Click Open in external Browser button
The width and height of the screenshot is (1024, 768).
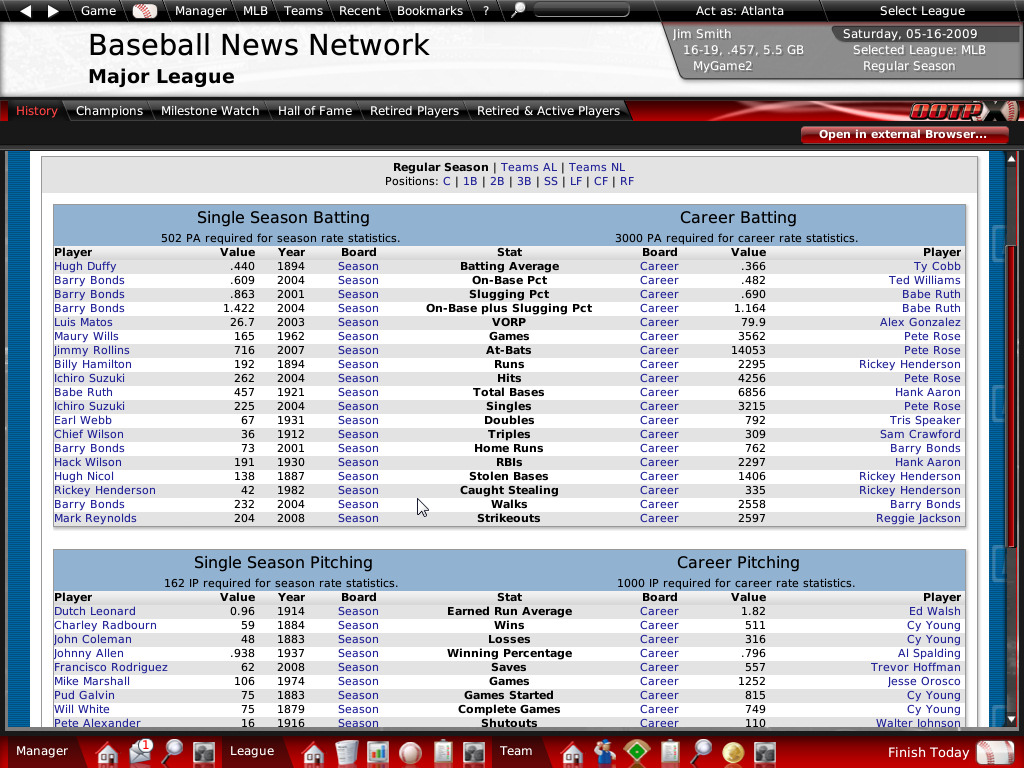click(x=902, y=135)
